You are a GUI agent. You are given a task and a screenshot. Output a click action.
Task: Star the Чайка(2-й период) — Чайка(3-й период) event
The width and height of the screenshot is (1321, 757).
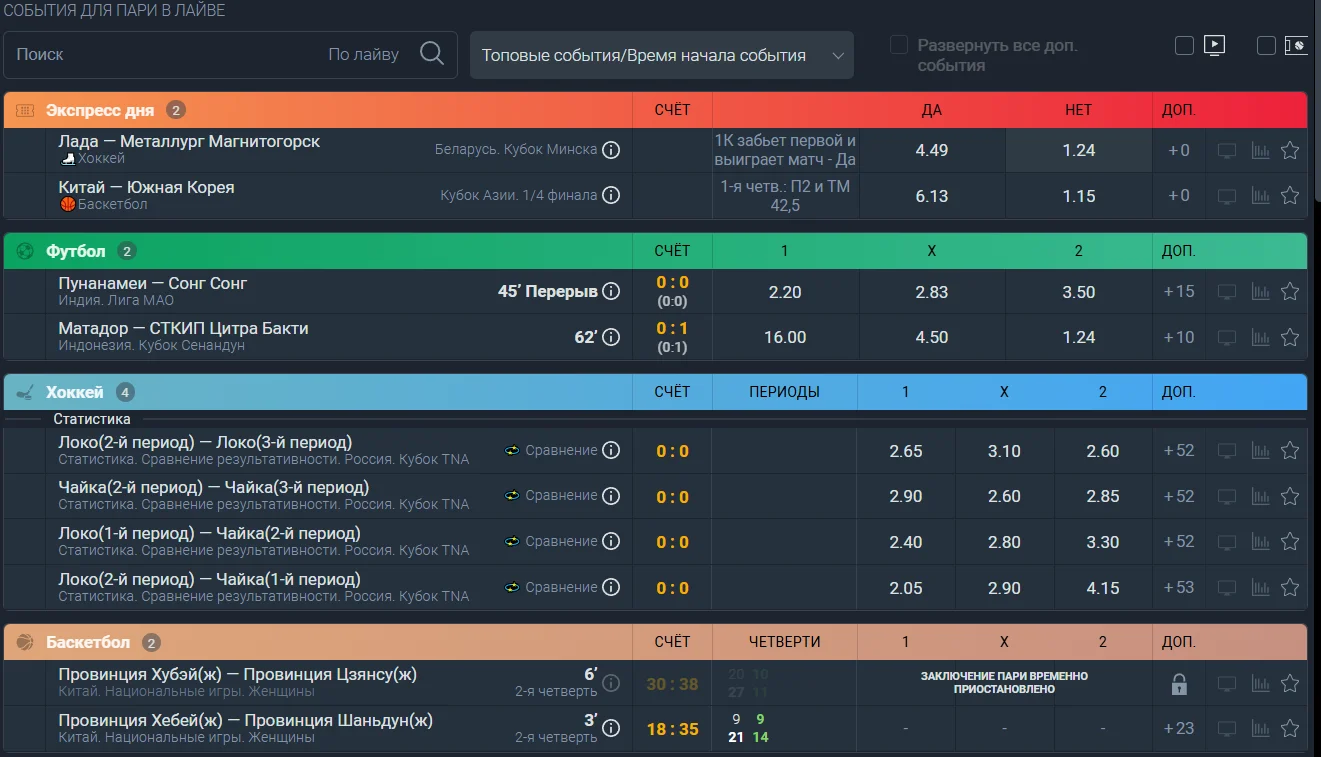(1290, 496)
